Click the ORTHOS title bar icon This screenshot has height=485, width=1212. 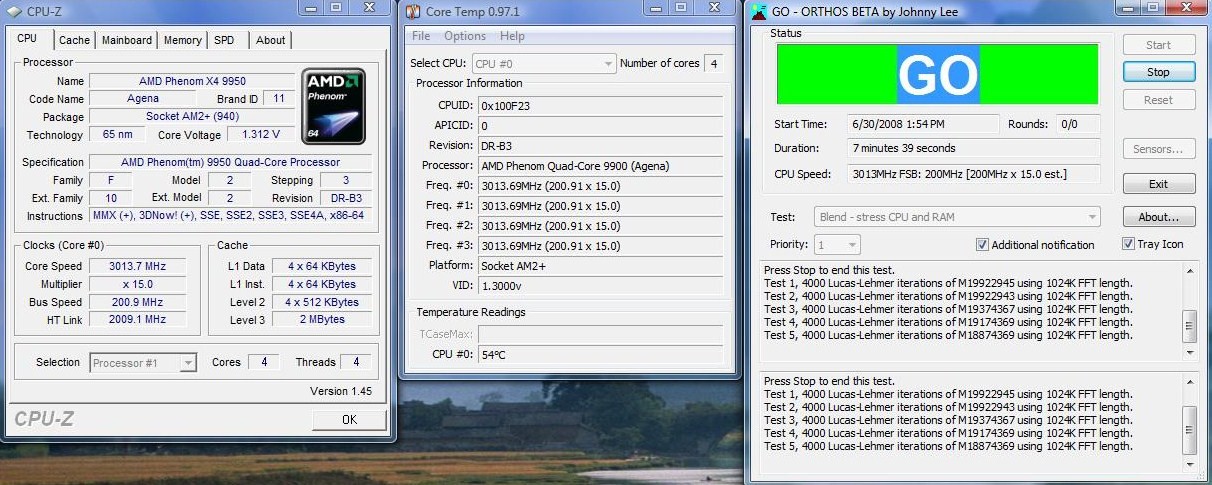[757, 12]
